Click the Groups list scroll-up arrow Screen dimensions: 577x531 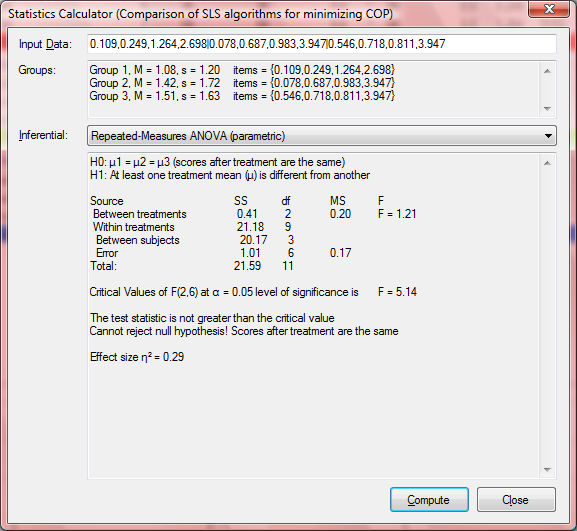coord(547,71)
